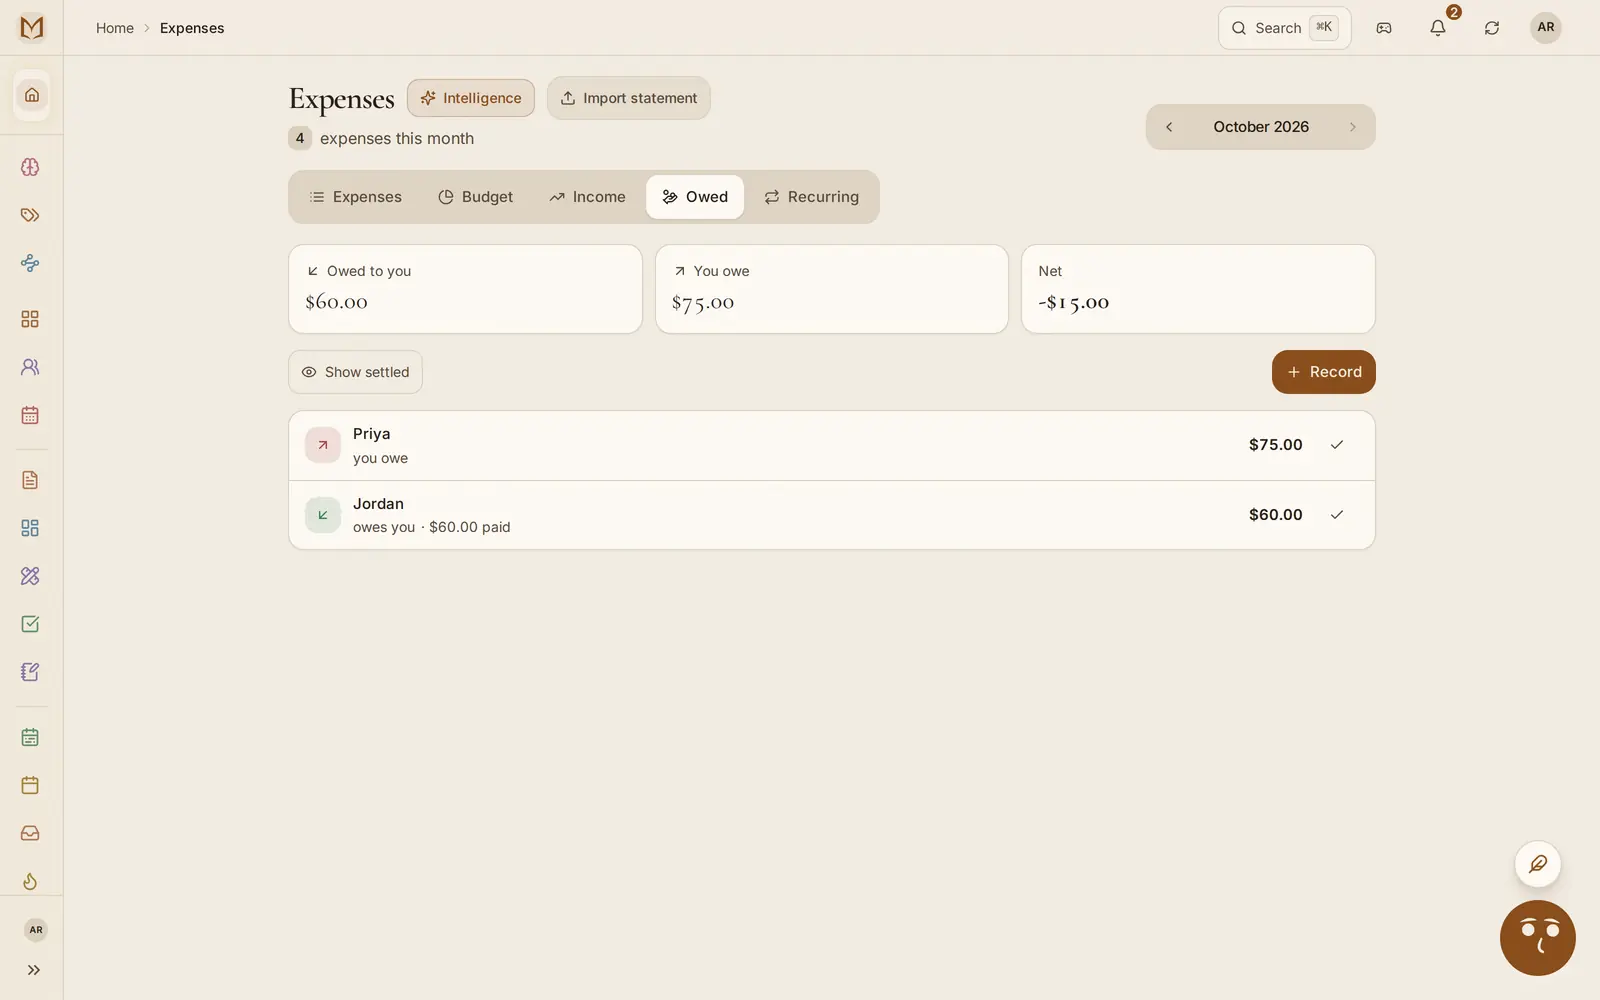Open the AR account avatar in the top bar
1600x1000 pixels.
click(1546, 28)
